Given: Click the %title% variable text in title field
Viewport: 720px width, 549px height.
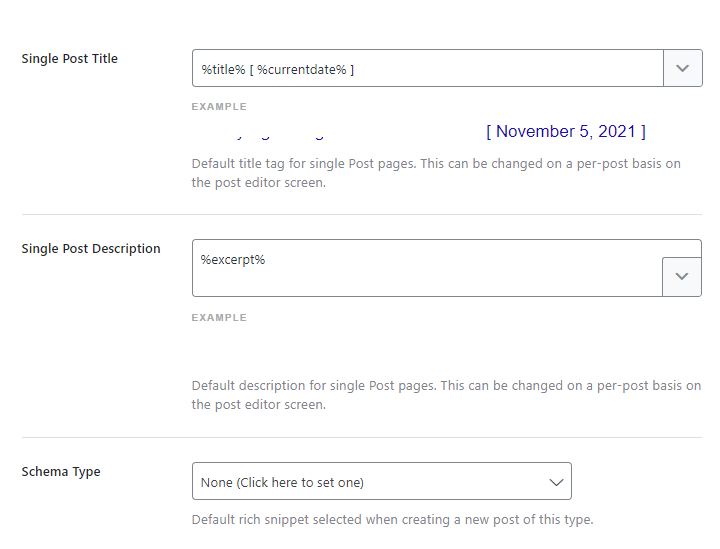Looking at the screenshot, I should point(223,69).
